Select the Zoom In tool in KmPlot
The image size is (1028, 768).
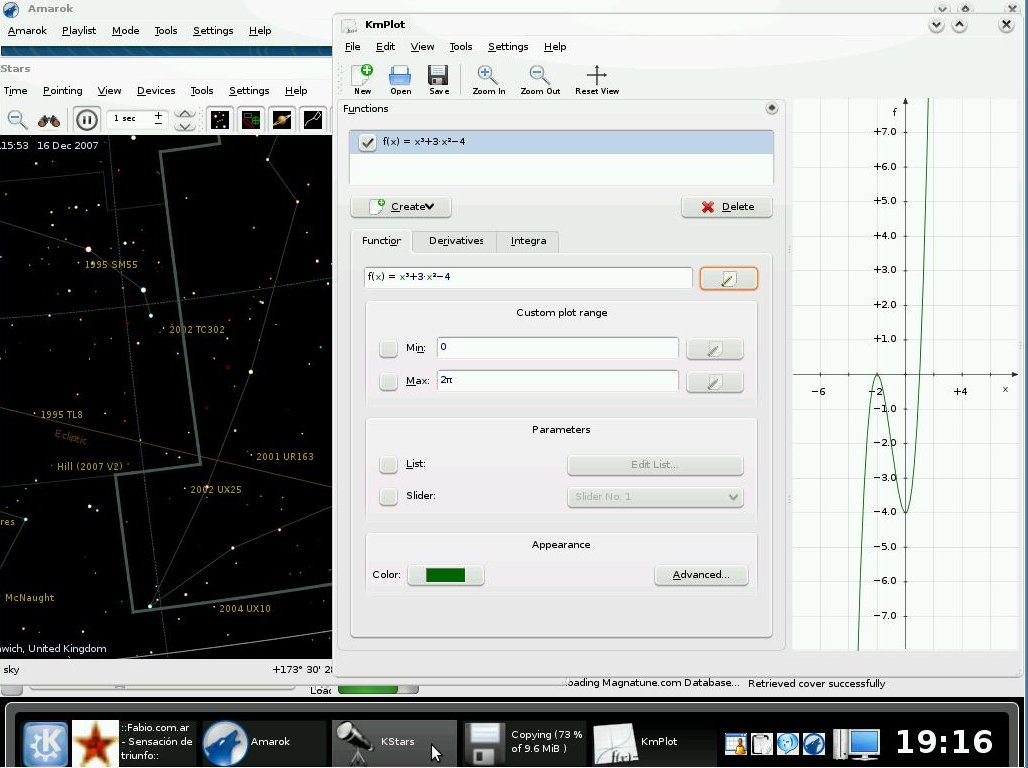[488, 80]
